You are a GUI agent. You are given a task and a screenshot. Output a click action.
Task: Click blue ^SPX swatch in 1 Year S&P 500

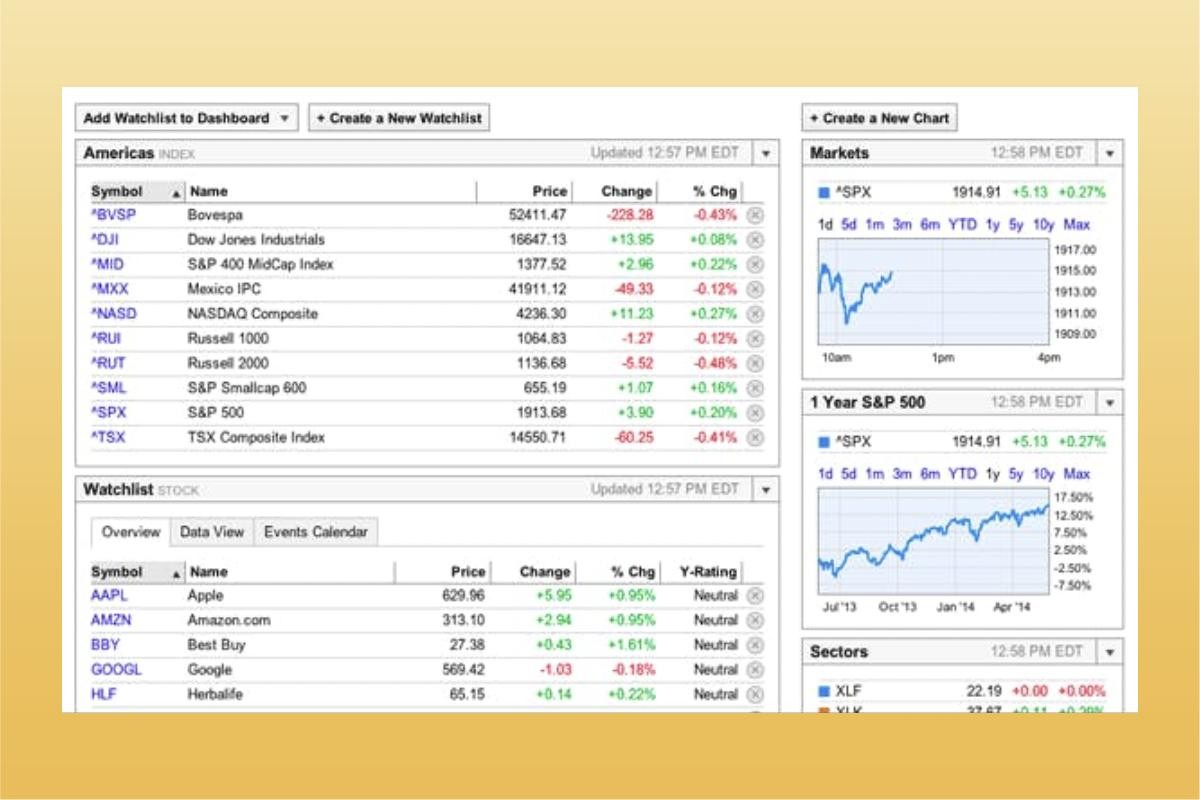[824, 441]
